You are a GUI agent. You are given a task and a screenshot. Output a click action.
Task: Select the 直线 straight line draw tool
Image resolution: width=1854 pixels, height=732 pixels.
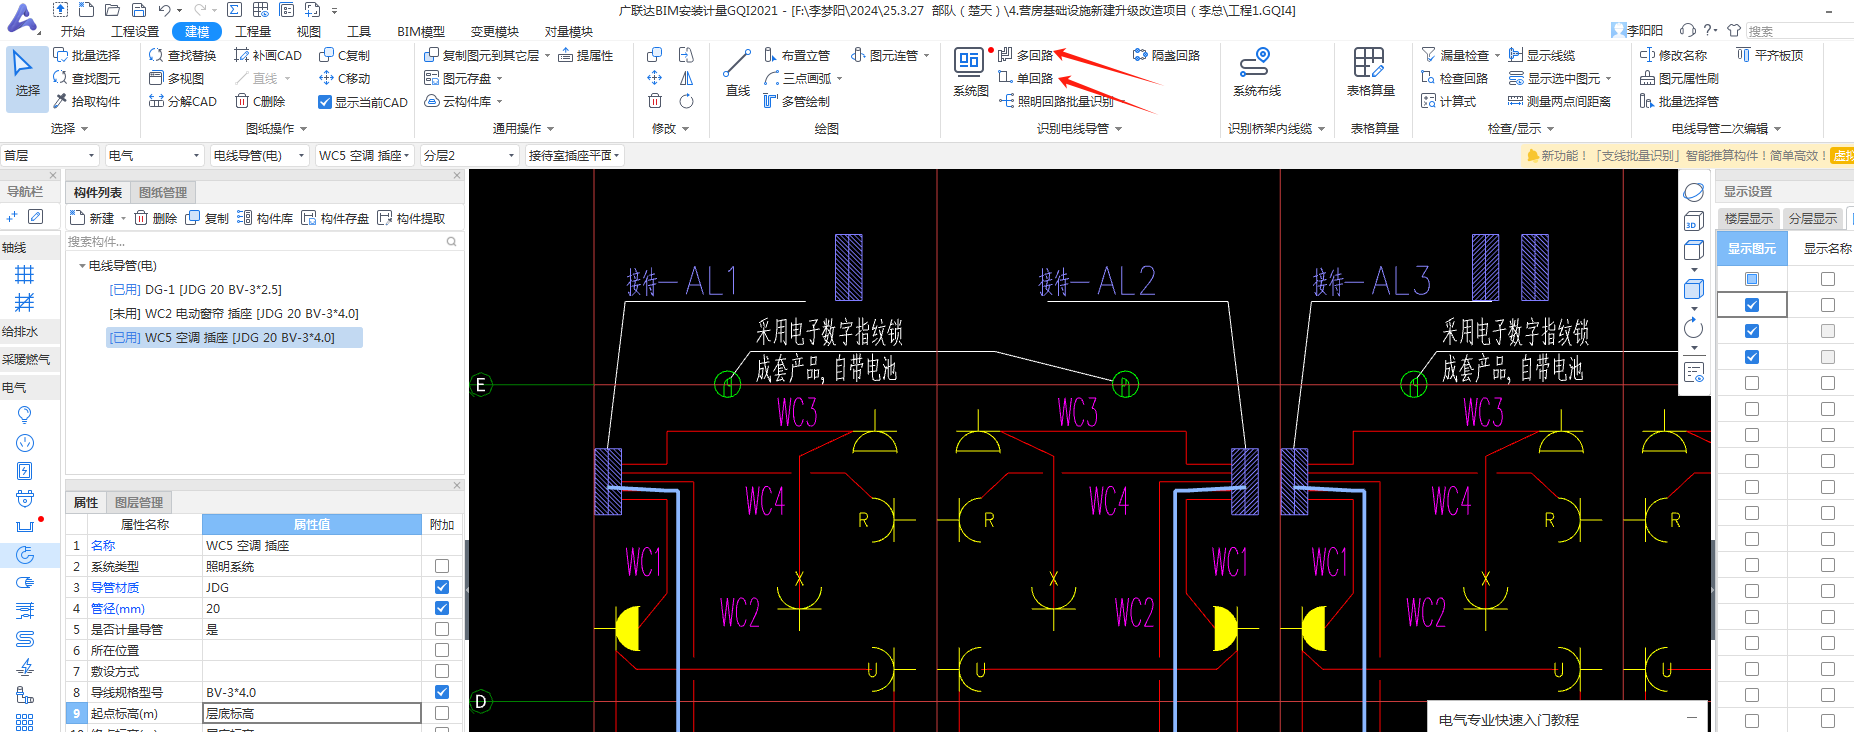[737, 73]
